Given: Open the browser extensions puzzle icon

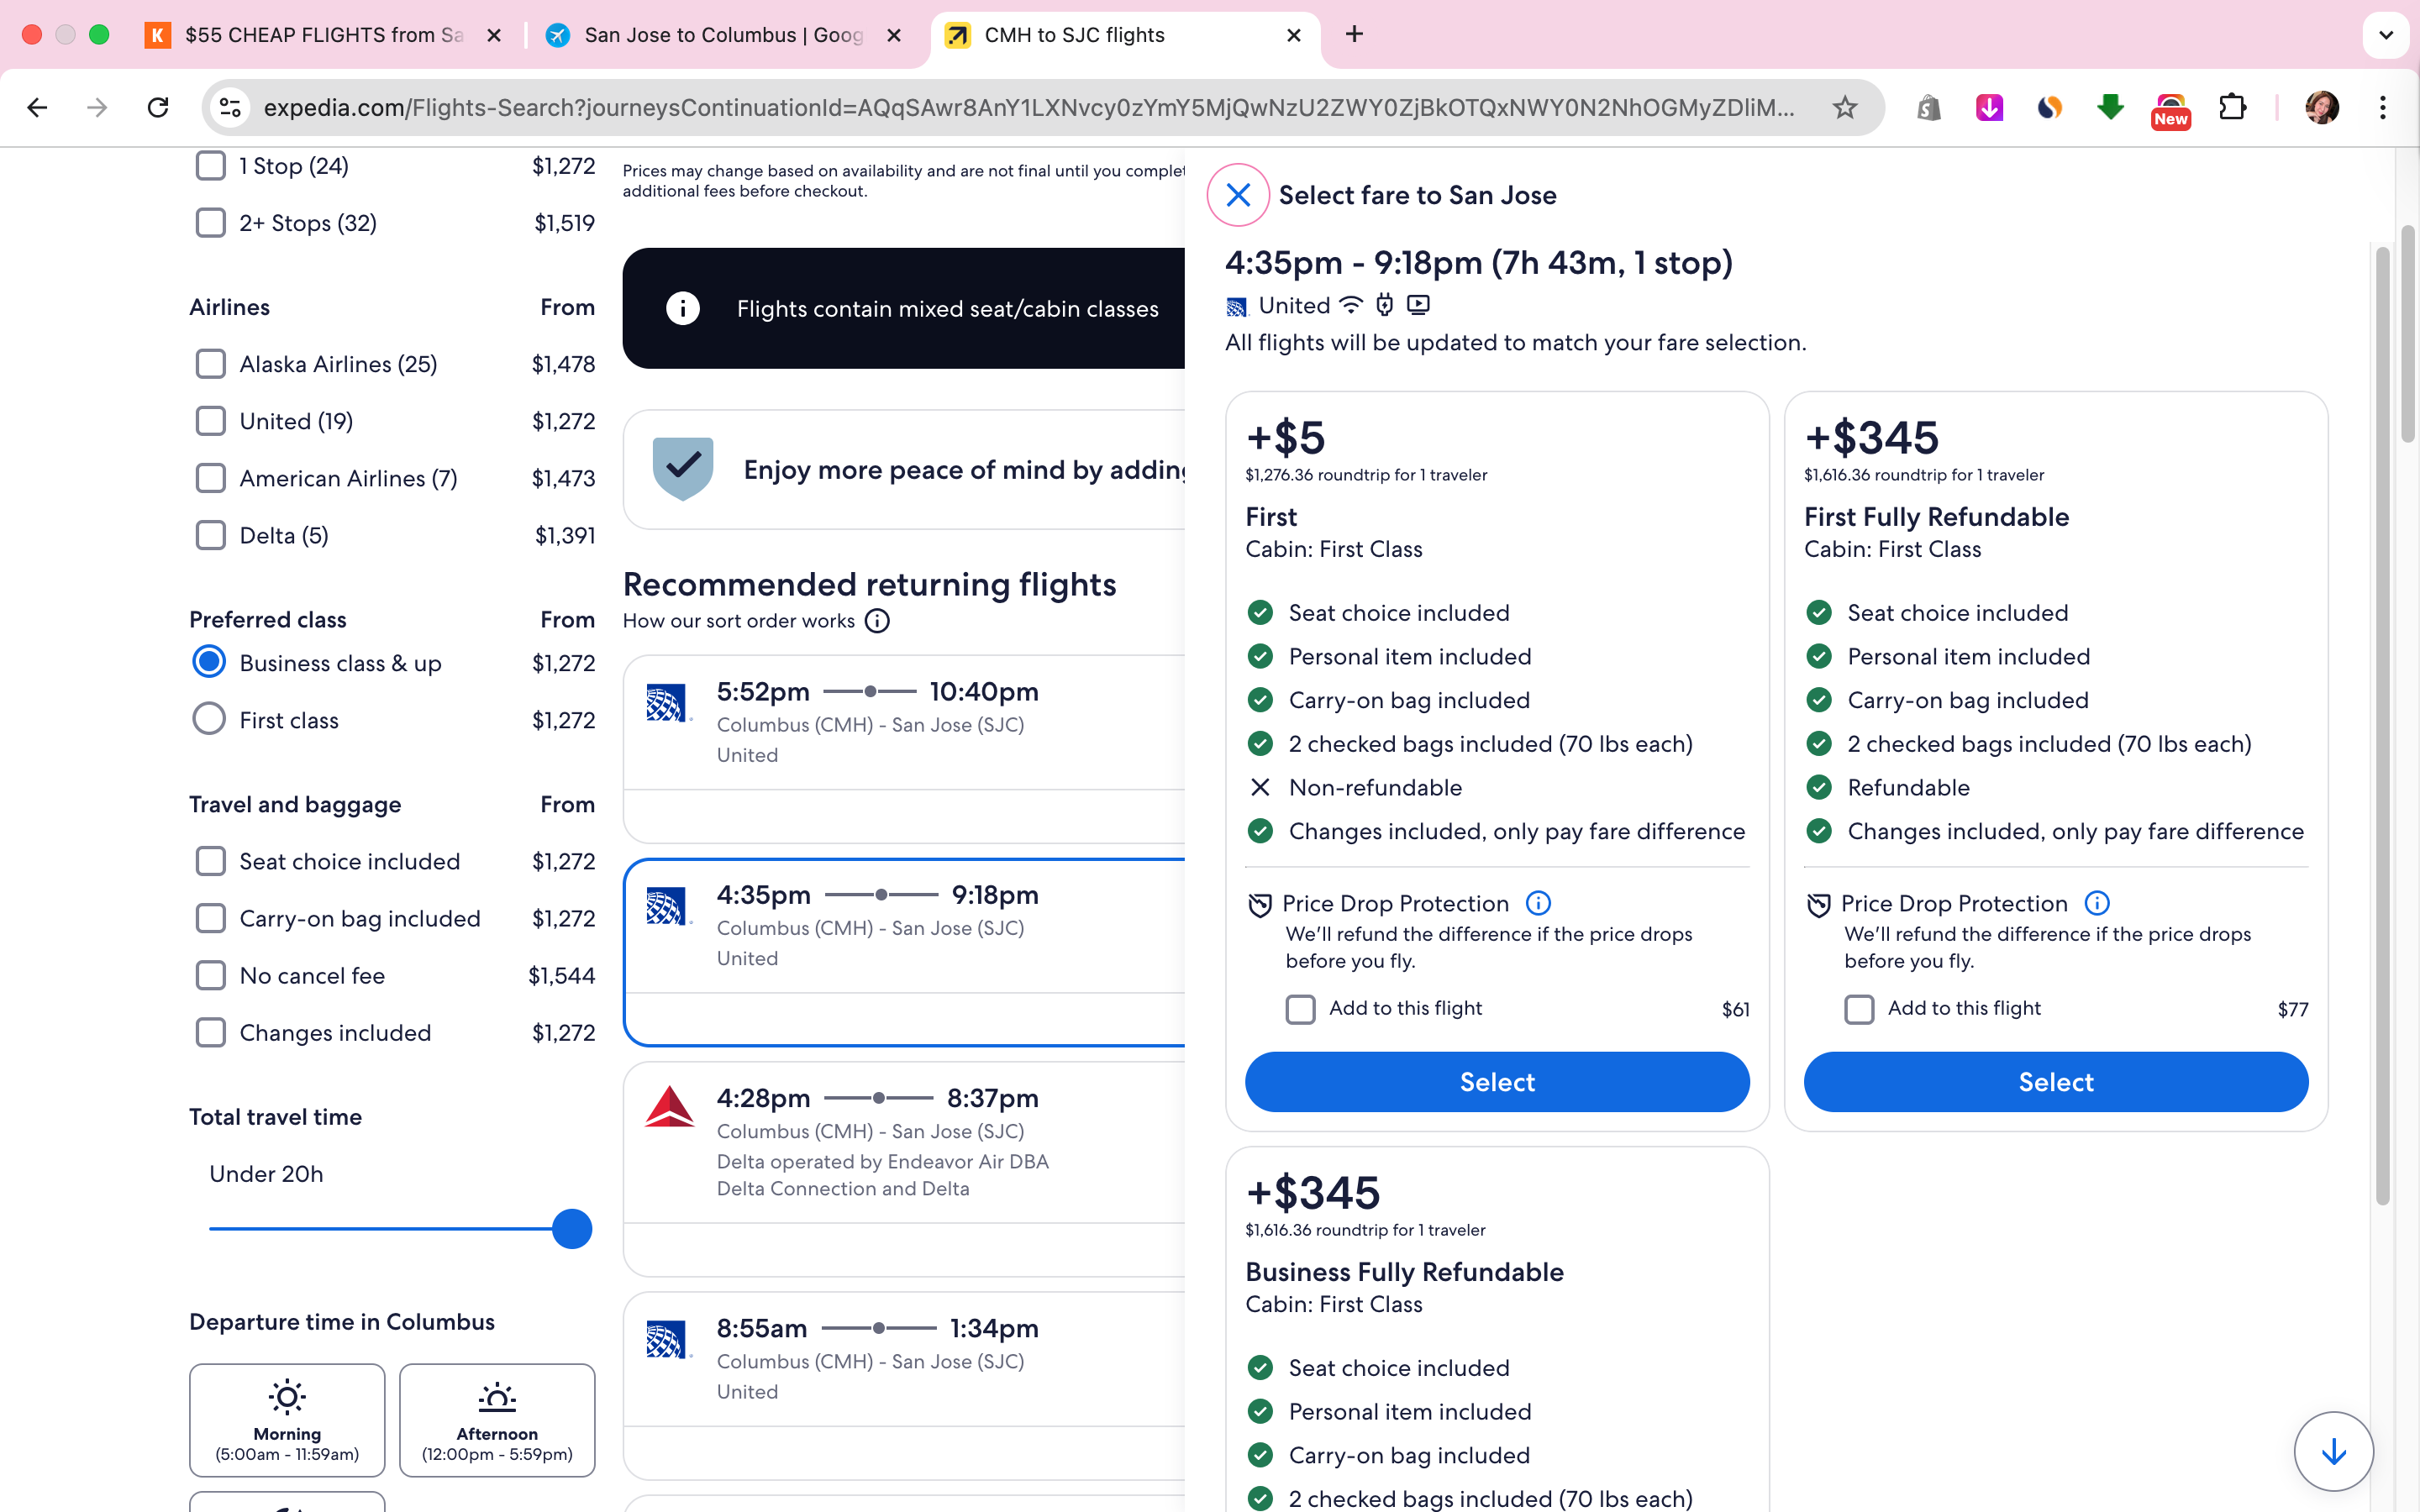Looking at the screenshot, I should tap(2232, 107).
